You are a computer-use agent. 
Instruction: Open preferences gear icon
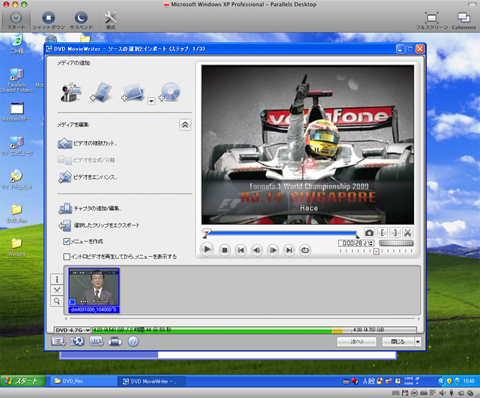77,341
